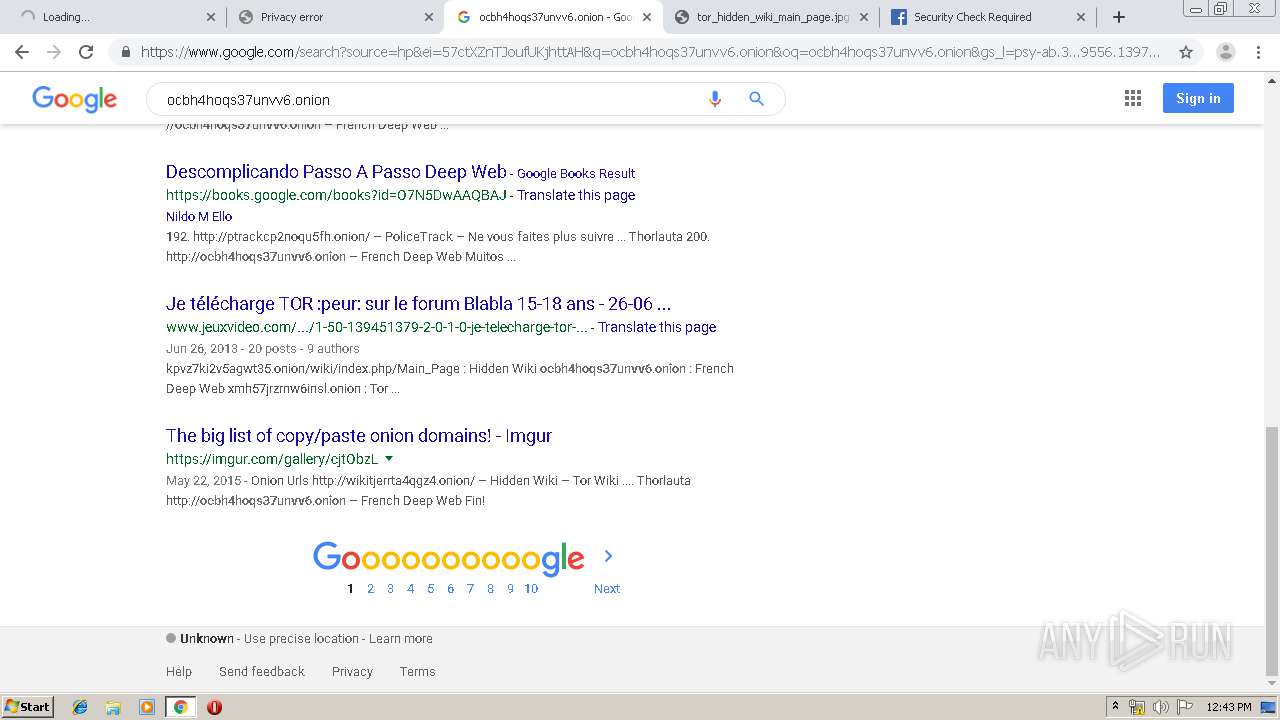This screenshot has width=1280, height=720.
Task: Click the next page chevron arrow
Action: [x=608, y=556]
